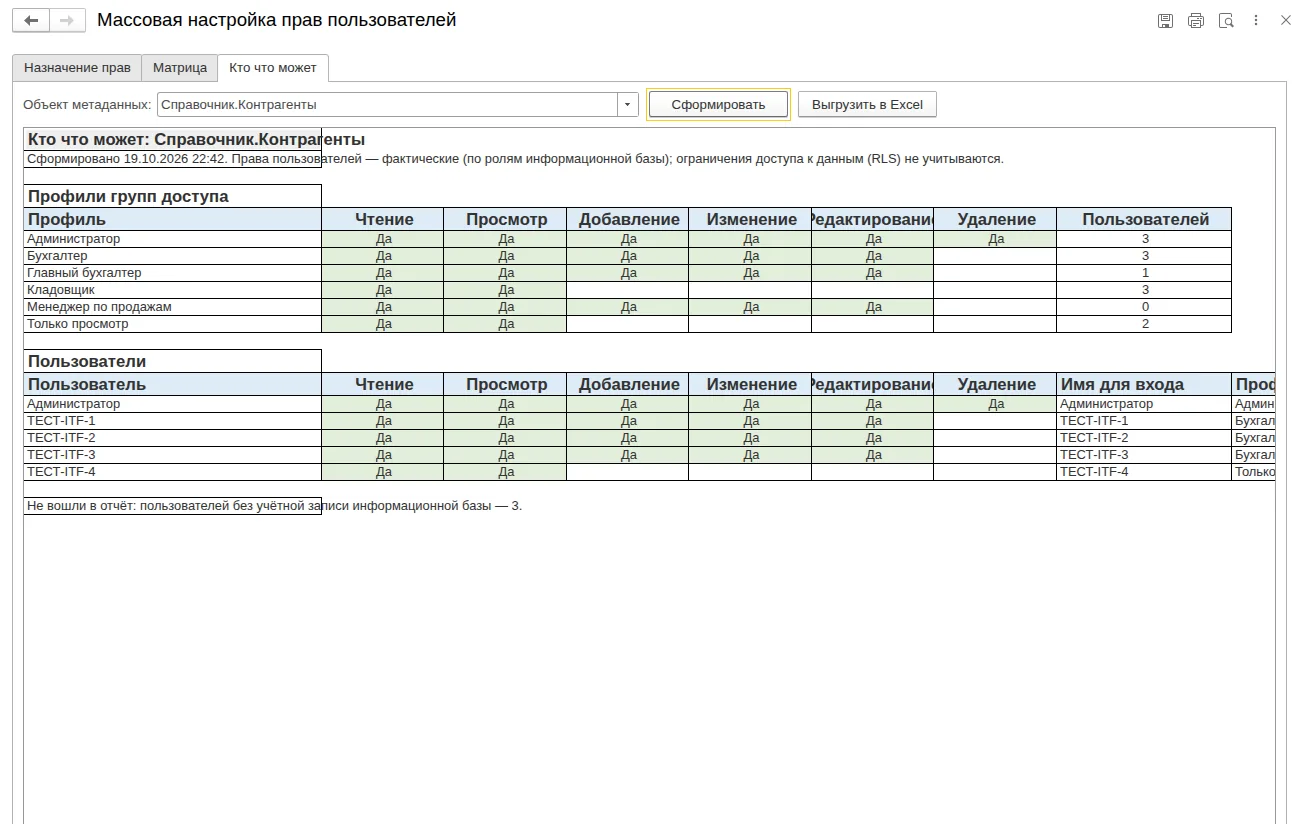Select the Профили групп доступа heading cell
The image size is (1307, 836).
[172, 196]
